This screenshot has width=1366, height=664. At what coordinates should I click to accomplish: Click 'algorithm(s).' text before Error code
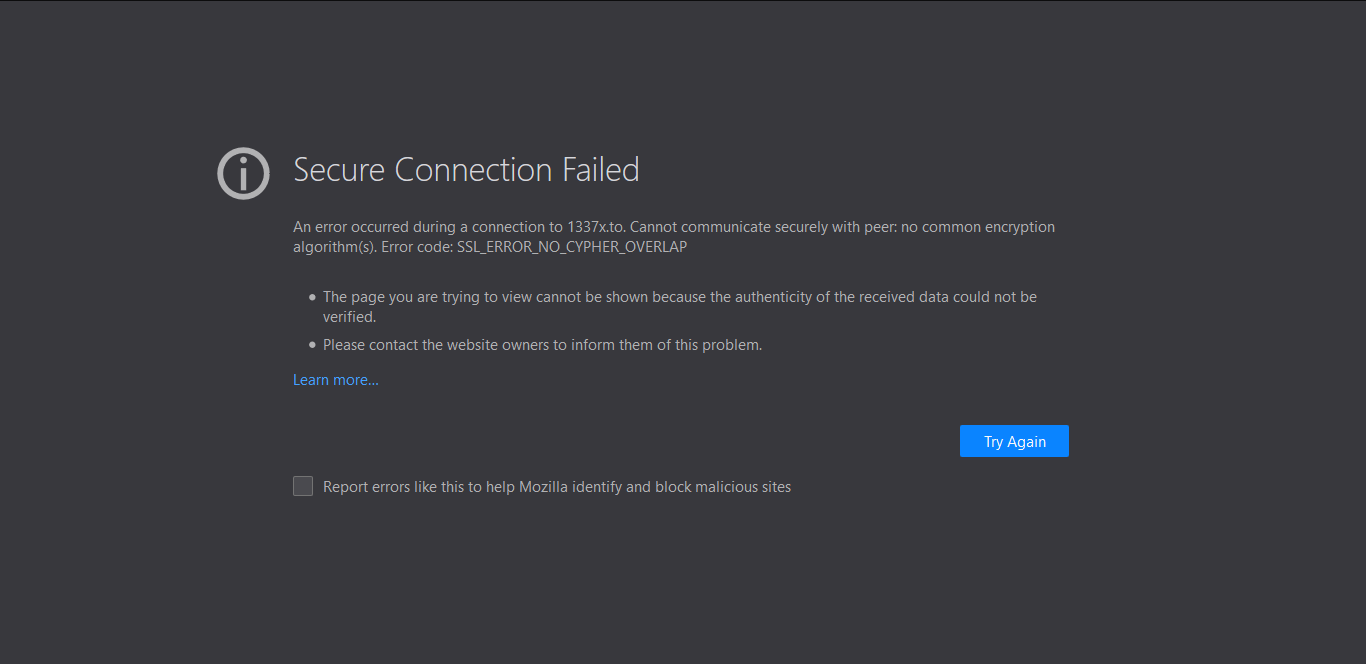point(335,247)
